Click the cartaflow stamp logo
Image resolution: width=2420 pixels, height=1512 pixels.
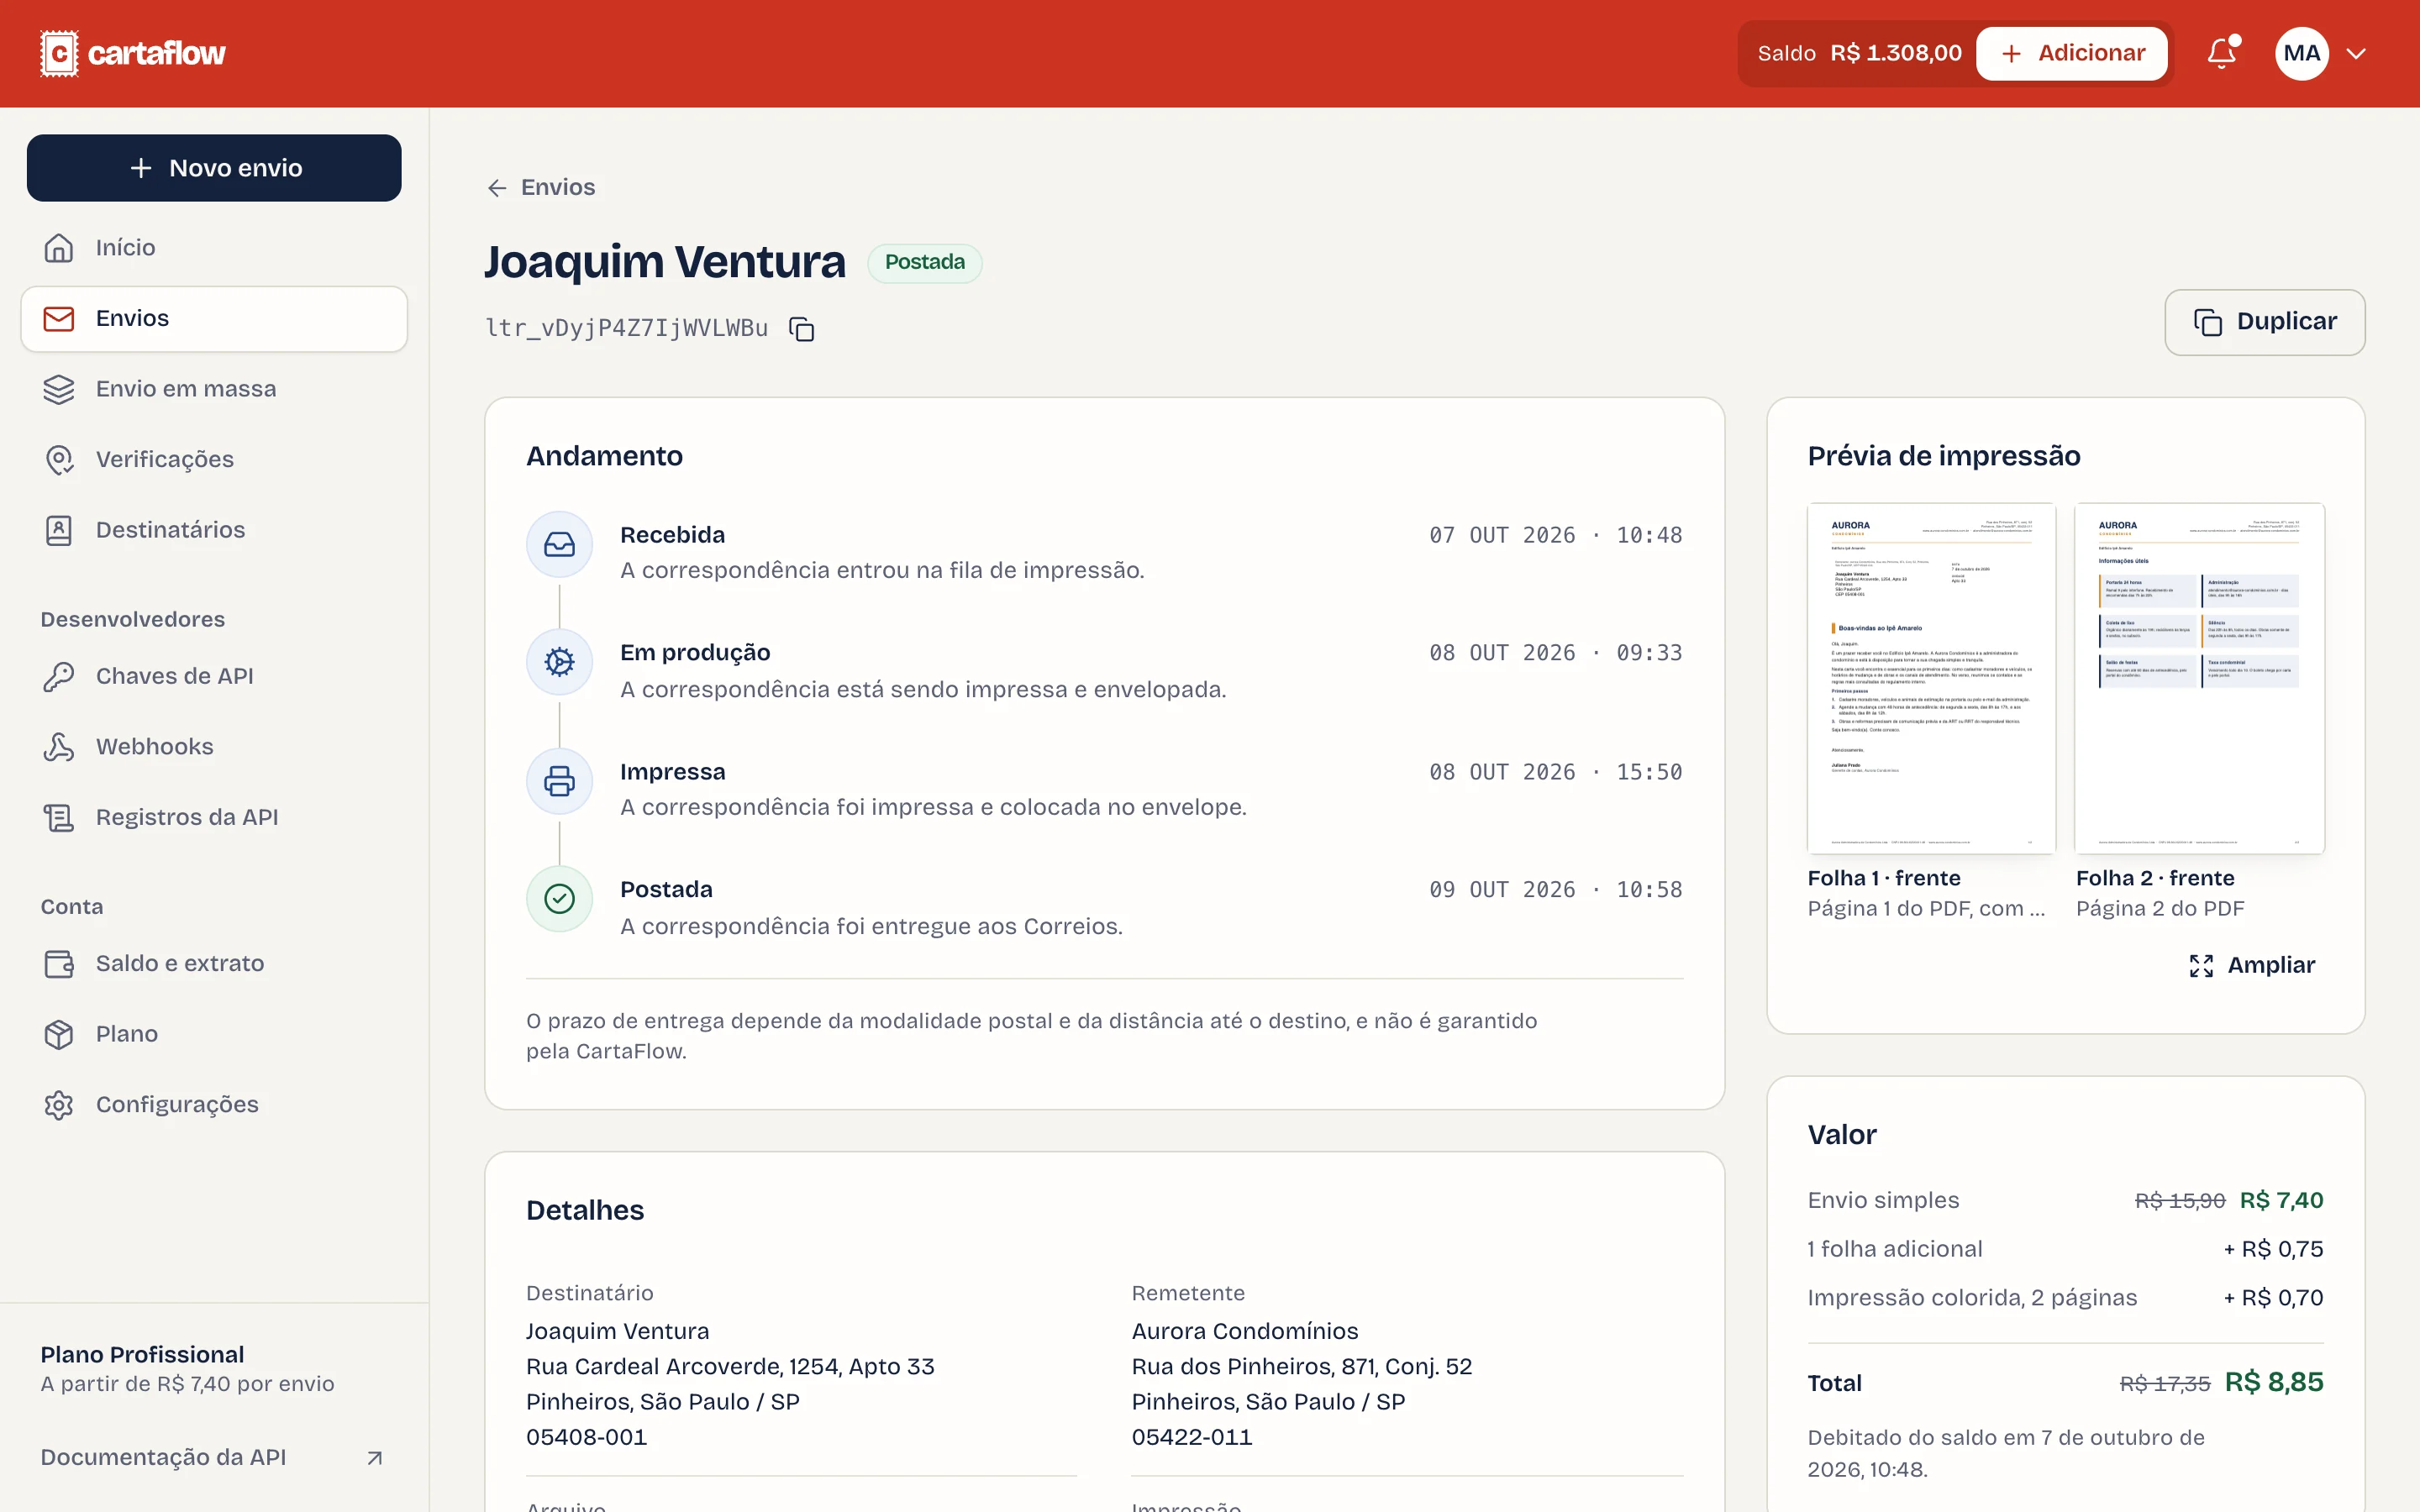[x=59, y=53]
